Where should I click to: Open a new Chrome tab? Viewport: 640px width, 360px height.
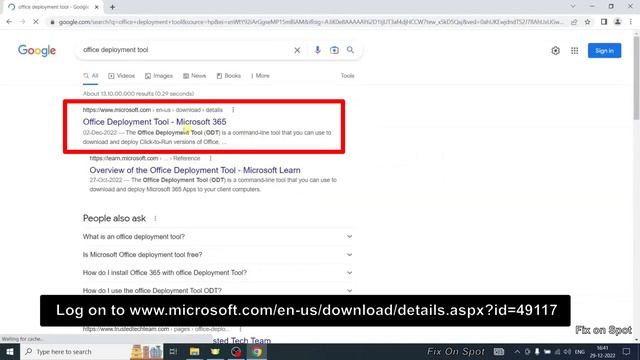point(112,7)
